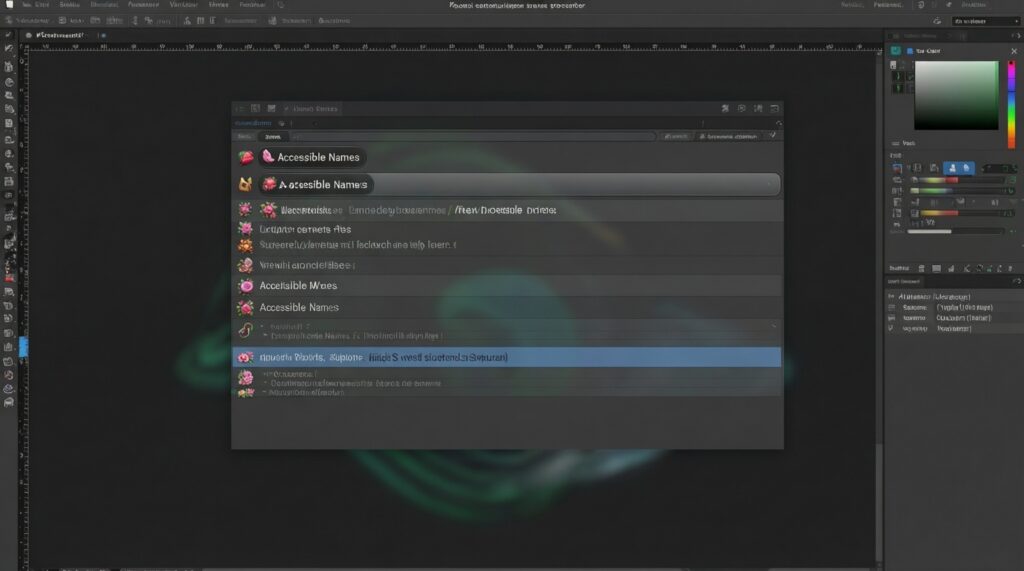Click the yellow cat-like icon in the list
This screenshot has width=1024, height=571.
click(x=246, y=184)
